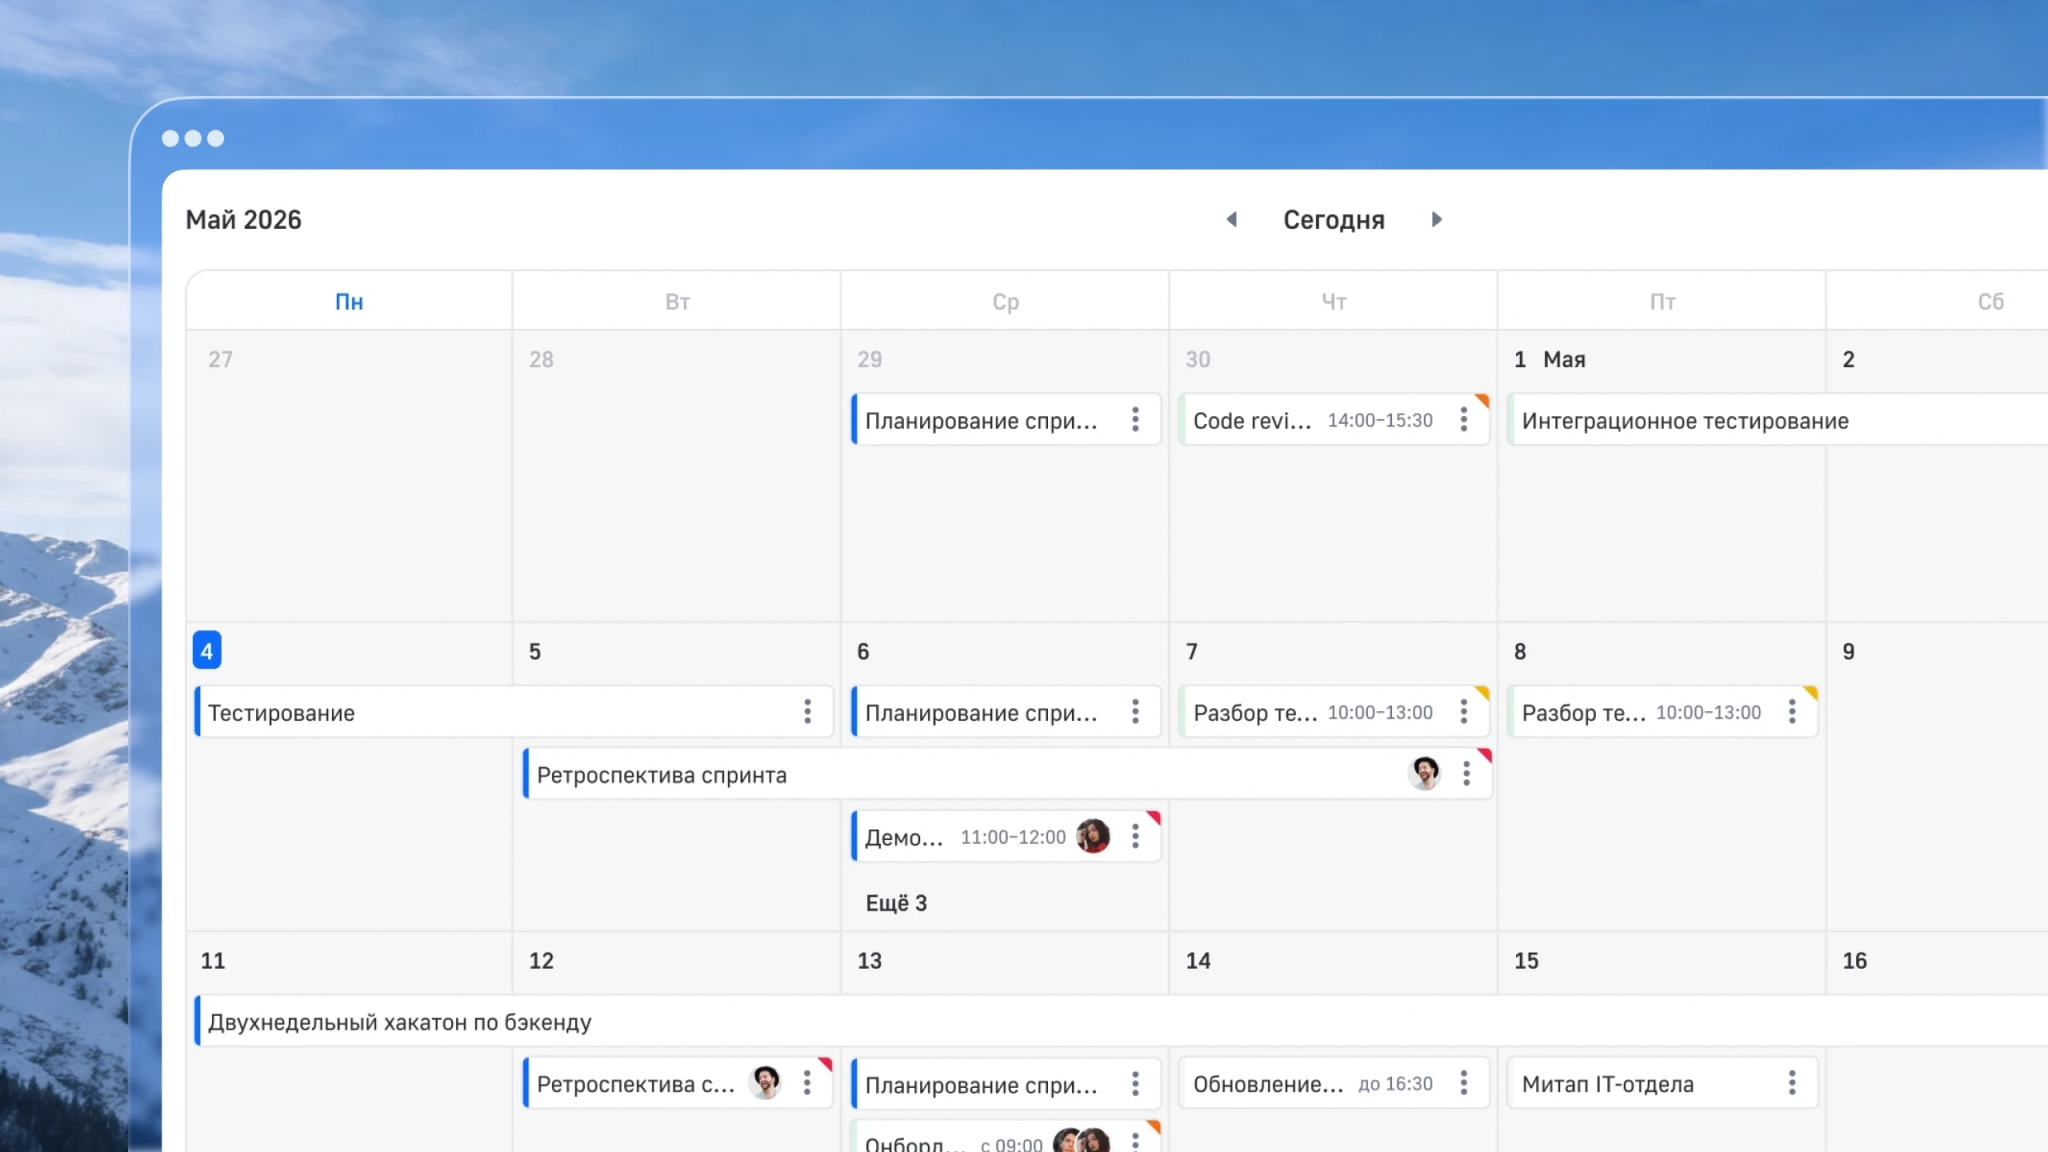This screenshot has width=2048, height=1152.
Task: Select the greyed-out date 28
Action: (x=541, y=359)
